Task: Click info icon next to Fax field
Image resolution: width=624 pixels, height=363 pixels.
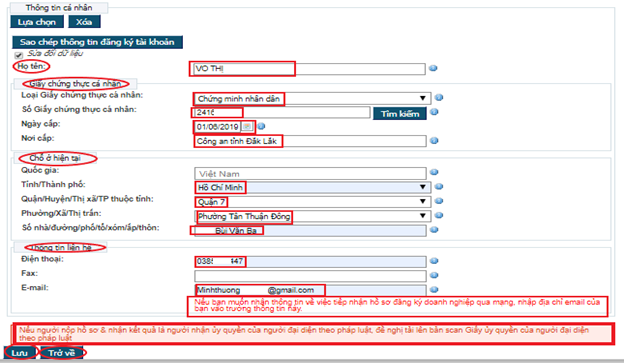Action: [434, 275]
